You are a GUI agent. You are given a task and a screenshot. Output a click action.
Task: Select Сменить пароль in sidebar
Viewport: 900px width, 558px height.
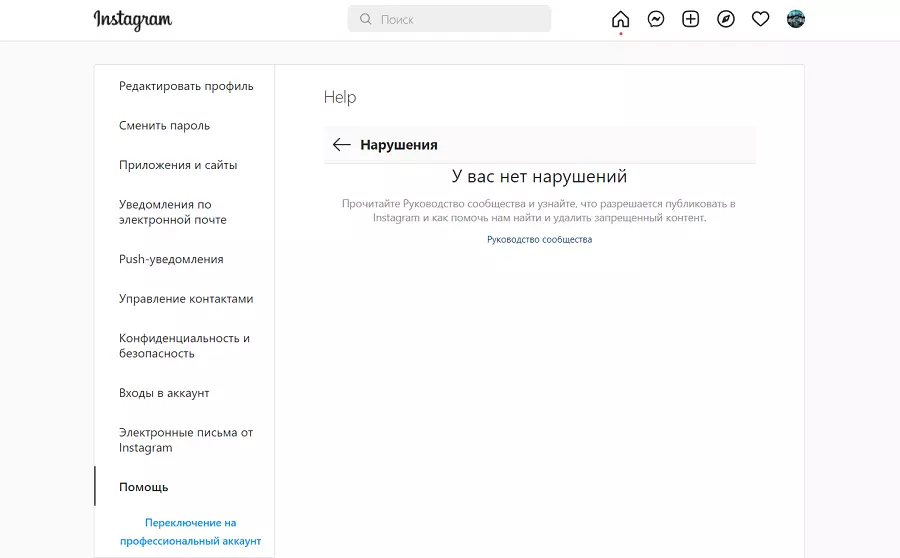click(164, 126)
